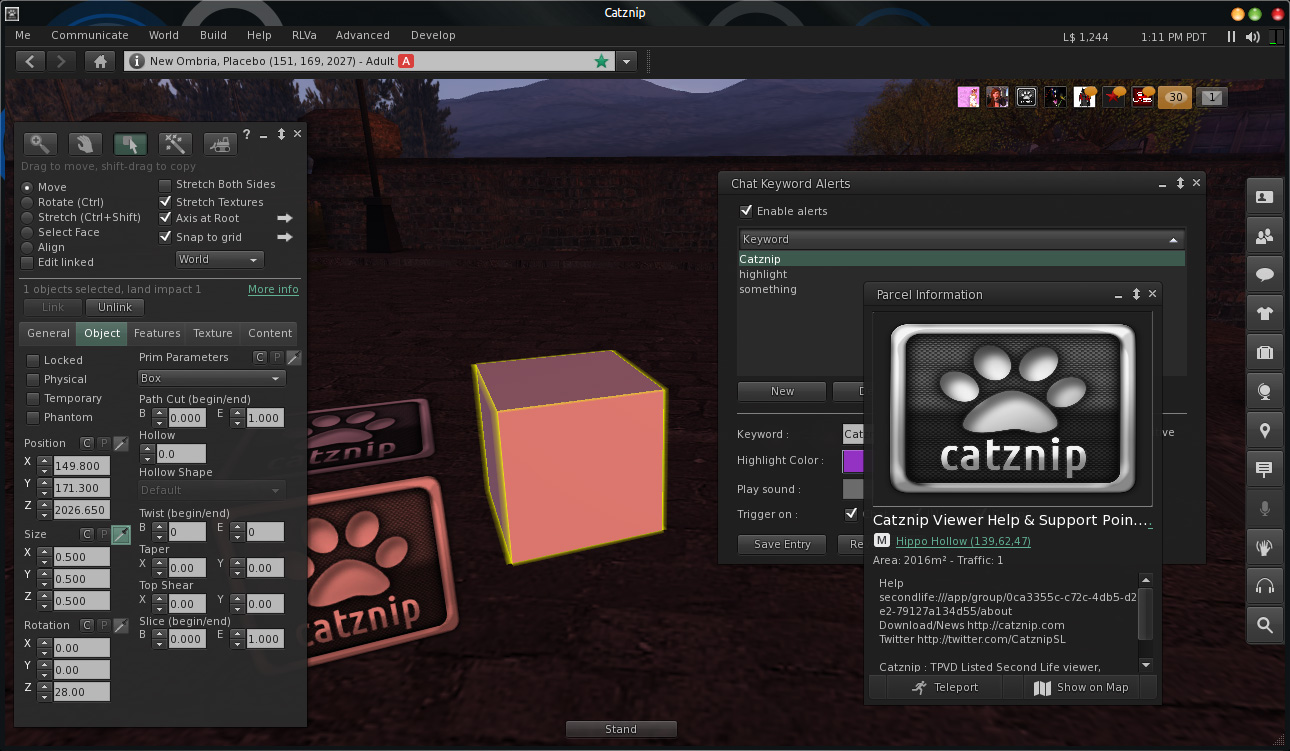
Task: Add landmark with green star icon
Action: 601,61
